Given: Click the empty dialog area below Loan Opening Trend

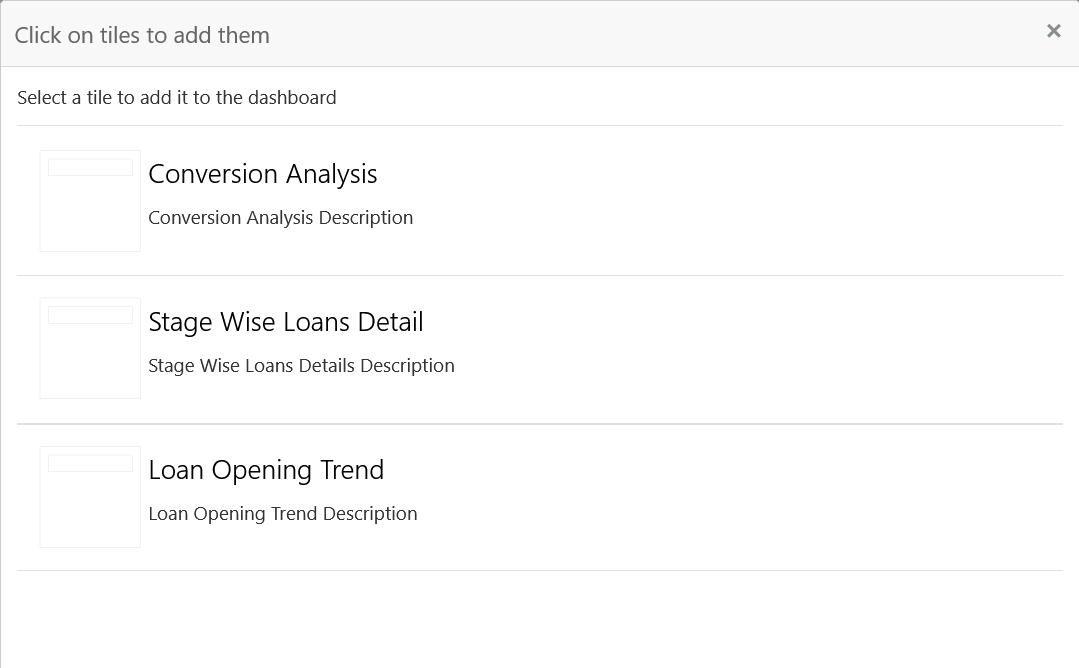Looking at the screenshot, I should pyautogui.click(x=540, y=619).
